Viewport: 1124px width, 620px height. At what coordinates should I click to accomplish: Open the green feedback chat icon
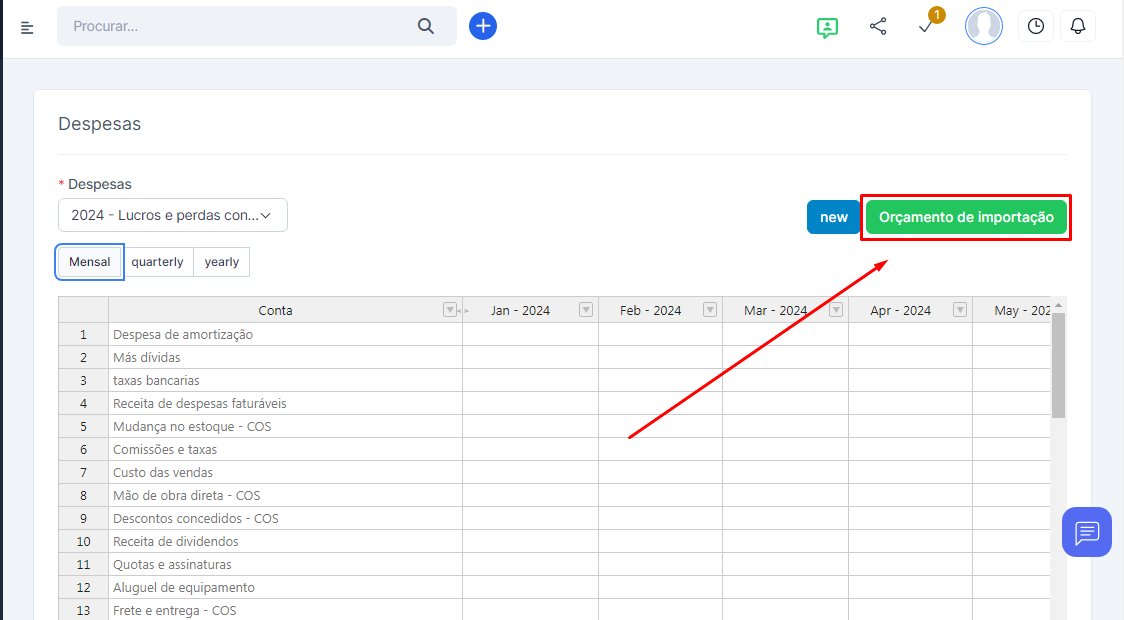pyautogui.click(x=827, y=27)
